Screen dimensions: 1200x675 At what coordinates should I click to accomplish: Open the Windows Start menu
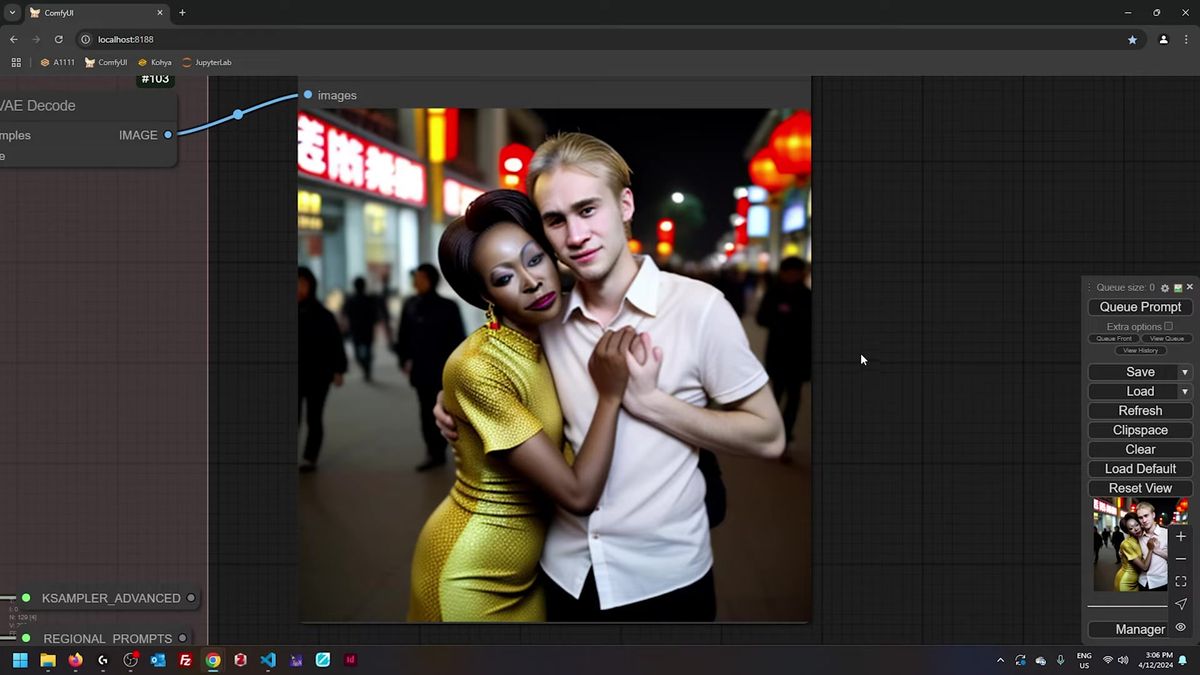[x=20, y=660]
